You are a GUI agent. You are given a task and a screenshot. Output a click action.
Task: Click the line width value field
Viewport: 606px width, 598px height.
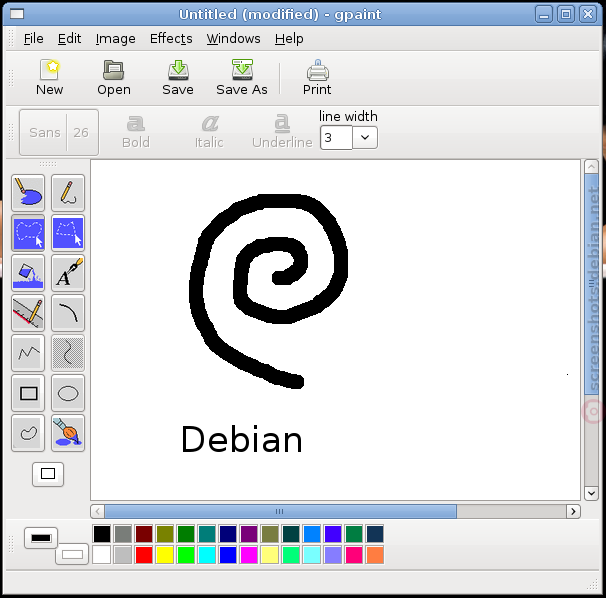point(336,138)
